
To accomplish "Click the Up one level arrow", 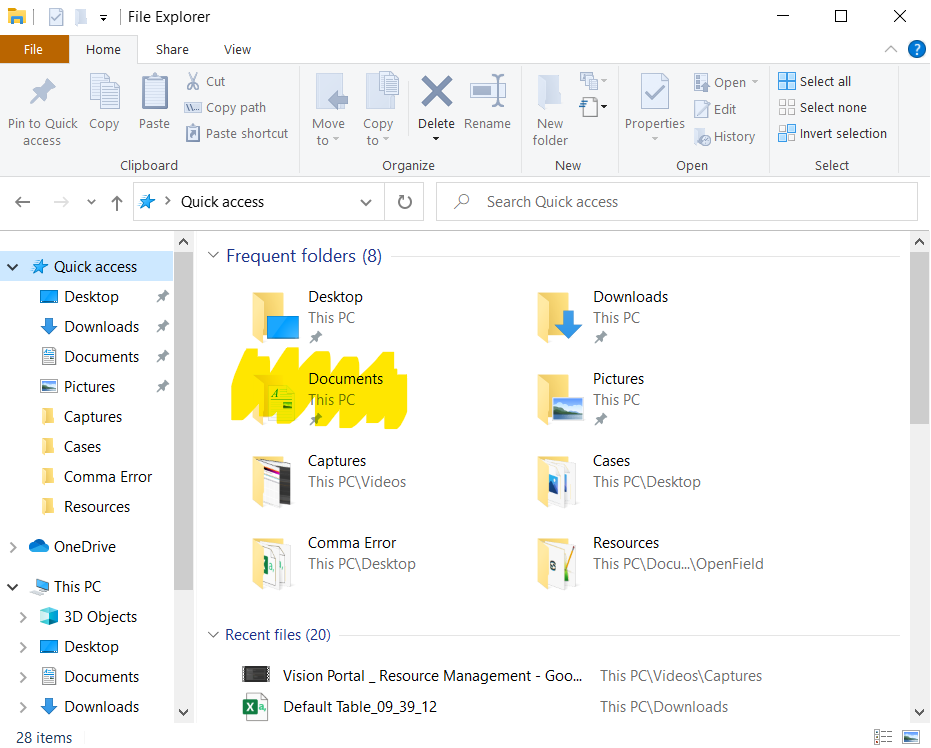I will click(x=117, y=203).
